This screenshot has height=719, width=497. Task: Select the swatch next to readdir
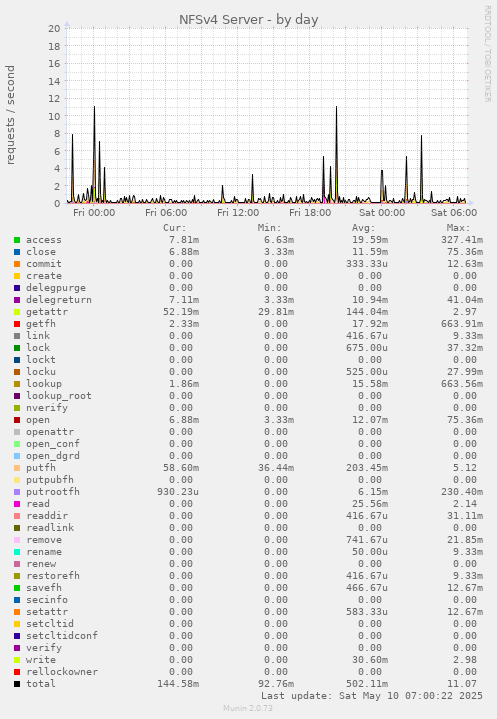(17, 515)
